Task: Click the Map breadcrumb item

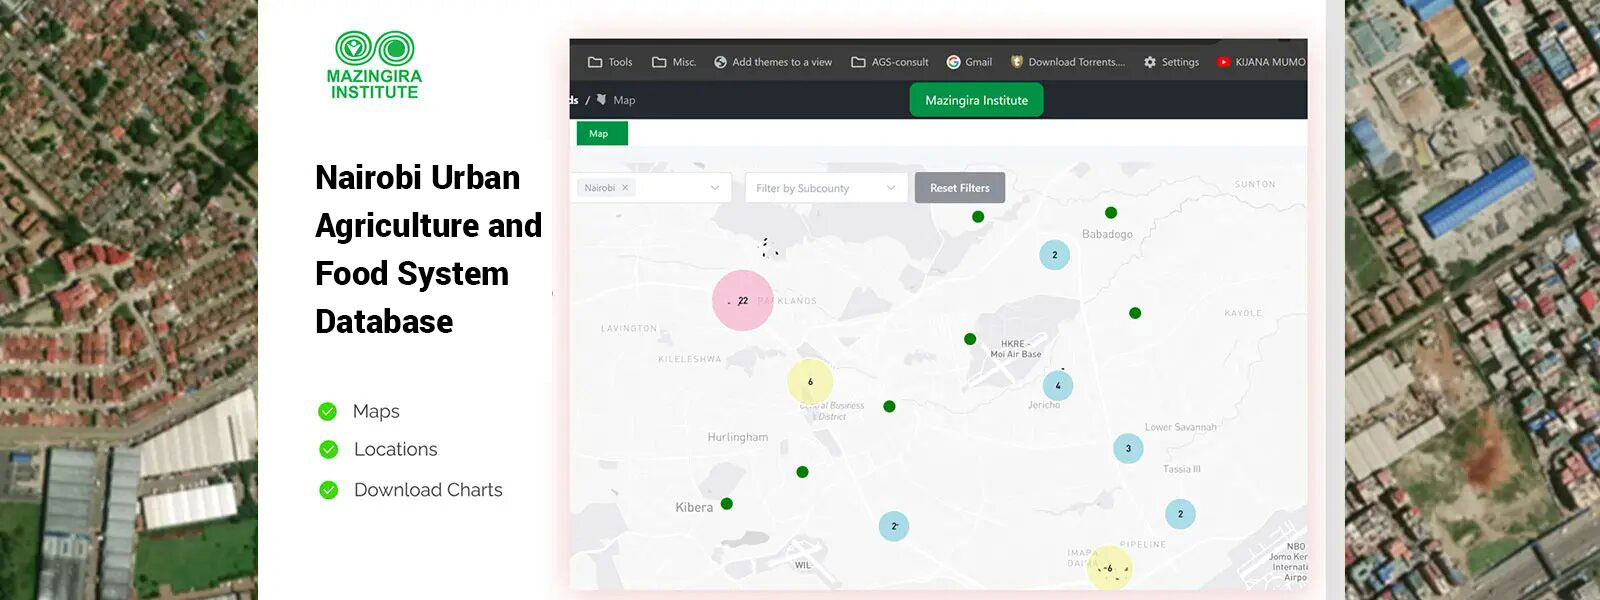Action: [x=623, y=100]
